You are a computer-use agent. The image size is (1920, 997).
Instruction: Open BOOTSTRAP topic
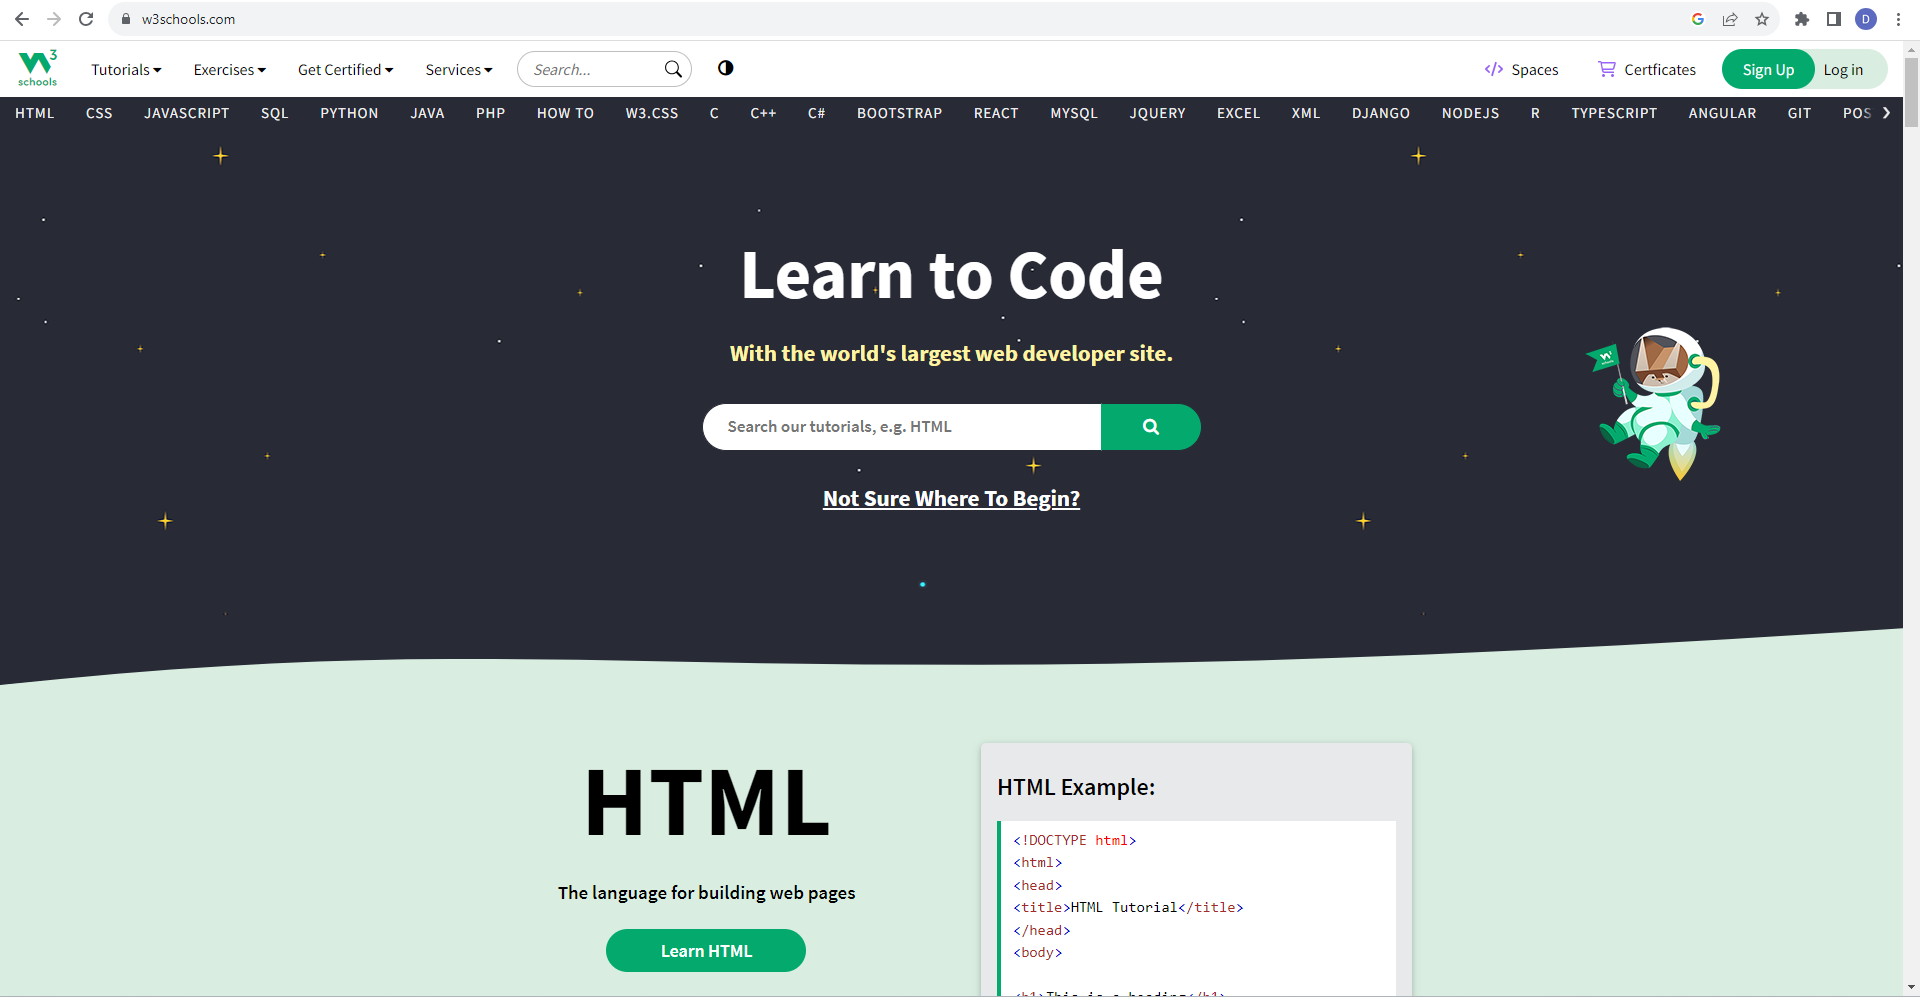pyautogui.click(x=900, y=113)
